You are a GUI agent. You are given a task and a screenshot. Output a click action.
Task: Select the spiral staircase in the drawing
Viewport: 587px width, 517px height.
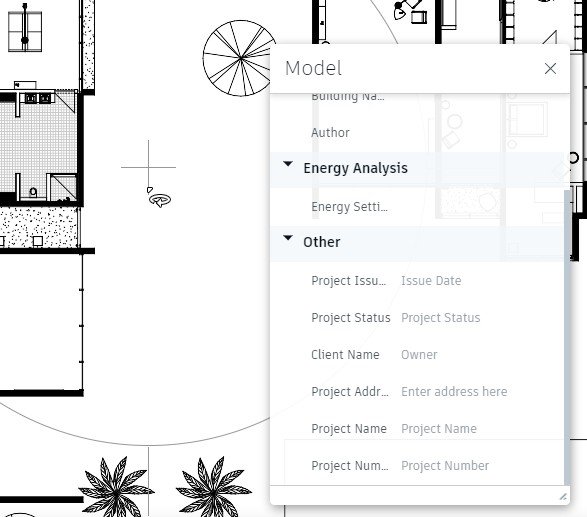[240, 58]
